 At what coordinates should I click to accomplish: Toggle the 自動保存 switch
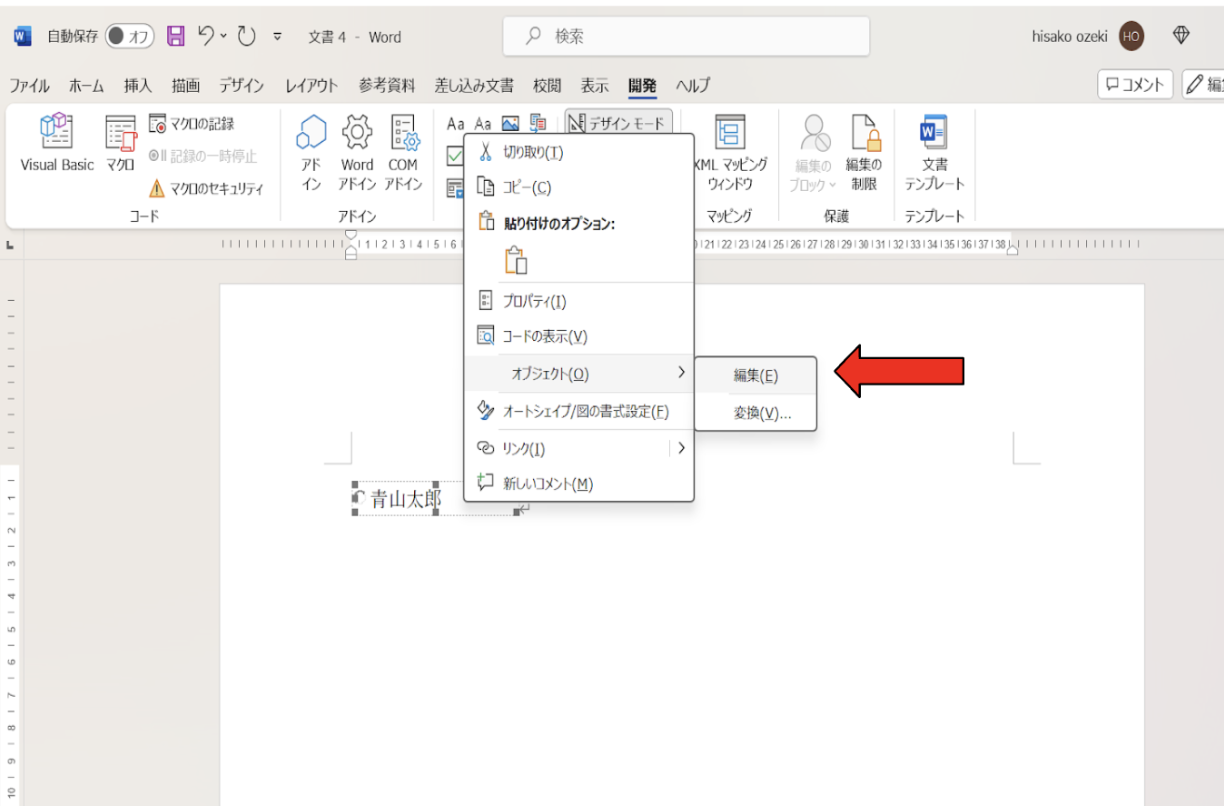[x=129, y=37]
